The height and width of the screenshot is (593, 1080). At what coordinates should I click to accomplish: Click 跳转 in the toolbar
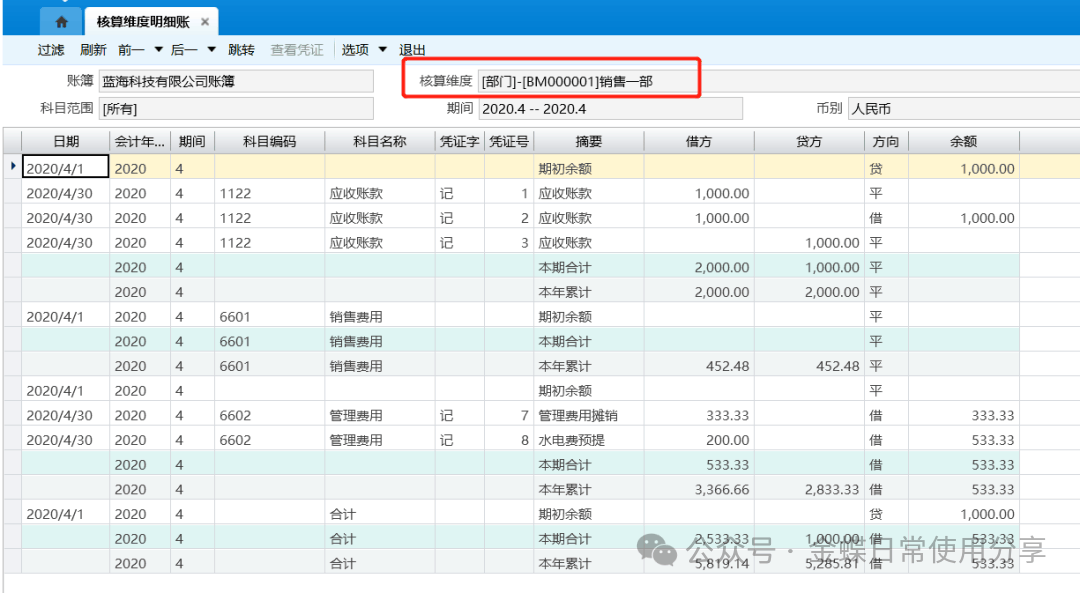241,50
